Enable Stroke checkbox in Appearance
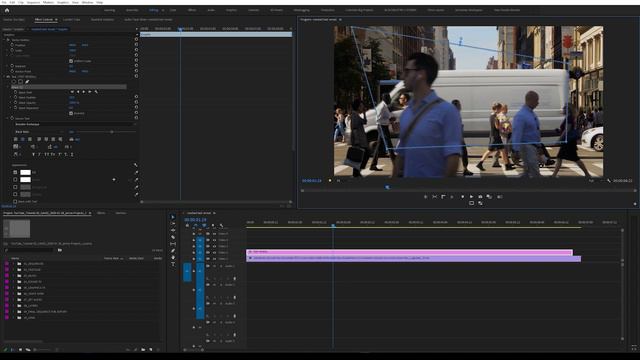The image size is (640, 360). pos(15,180)
